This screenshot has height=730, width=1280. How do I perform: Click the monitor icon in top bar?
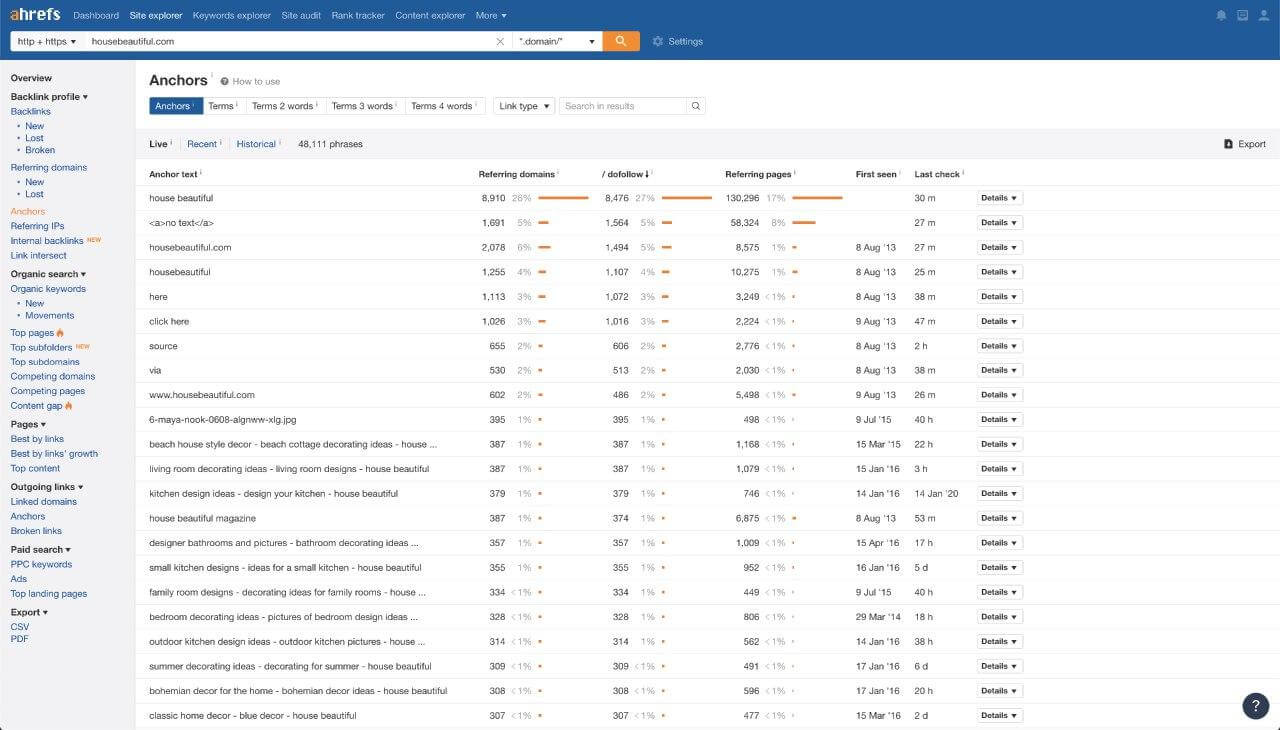pos(1242,15)
